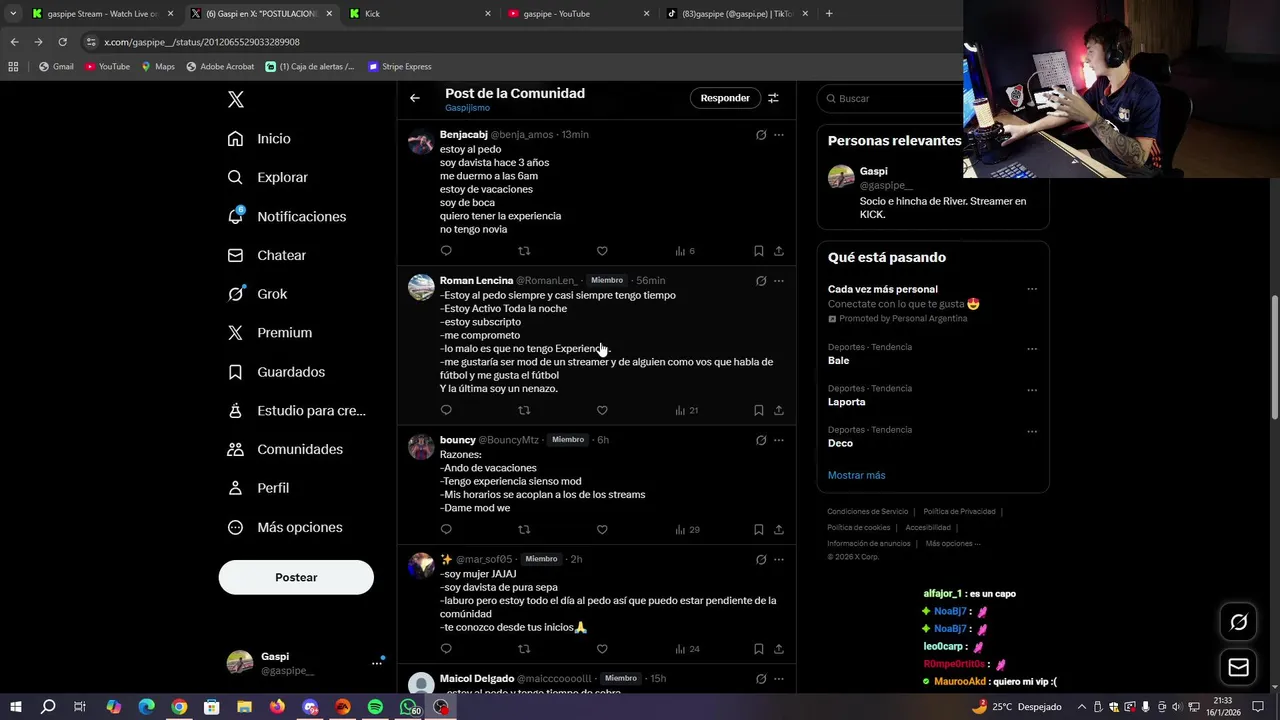Bookmark @mar_sof05's post
The image size is (1280, 720).
[x=759, y=649]
